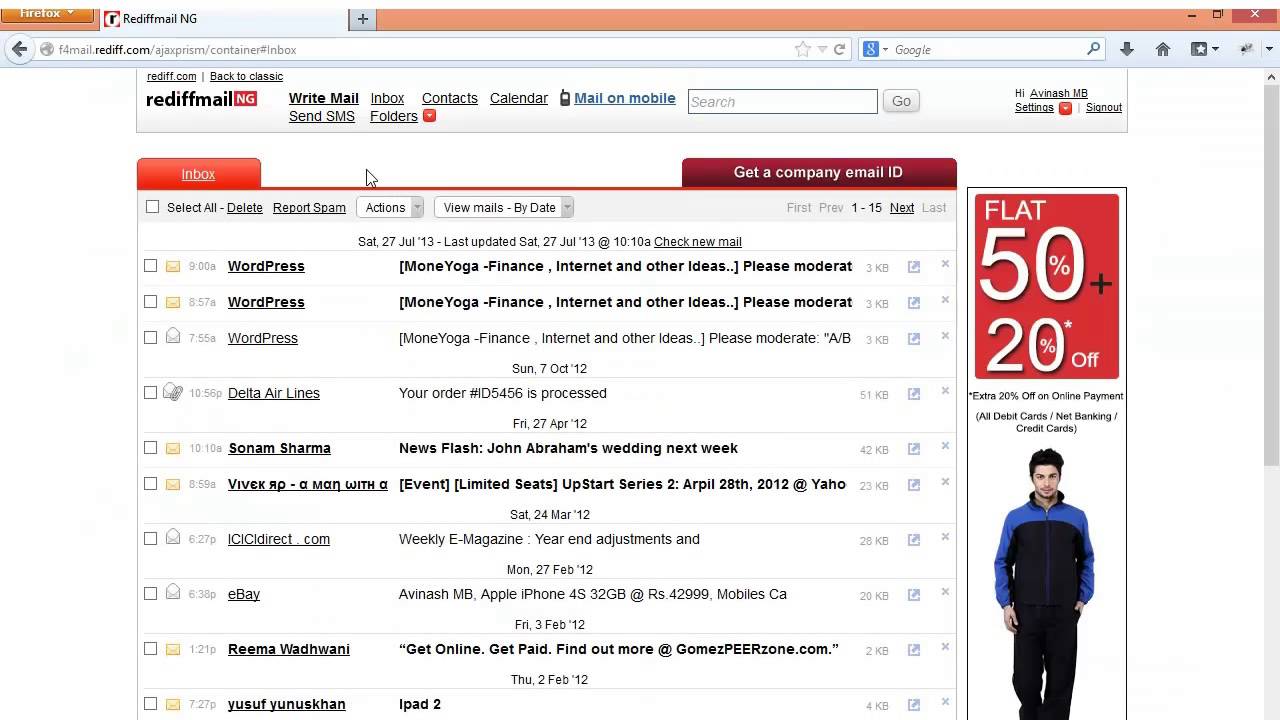Go to Firefox home page icon
This screenshot has height=720, width=1280.
coord(1163,49)
